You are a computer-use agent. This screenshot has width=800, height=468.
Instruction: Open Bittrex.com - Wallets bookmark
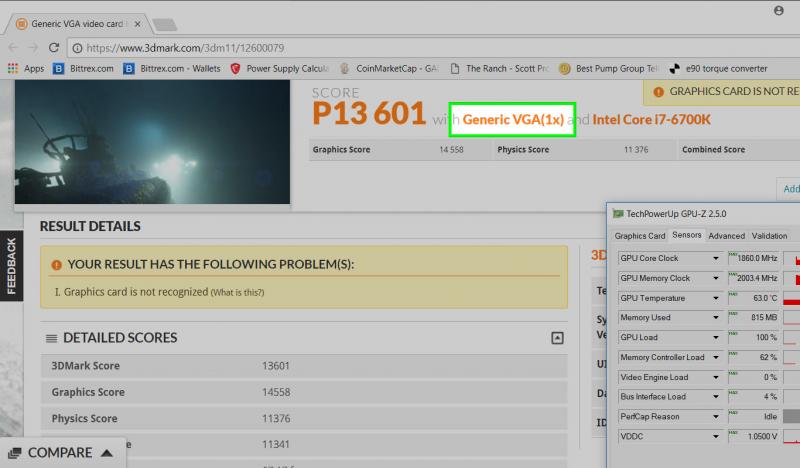(x=172, y=68)
